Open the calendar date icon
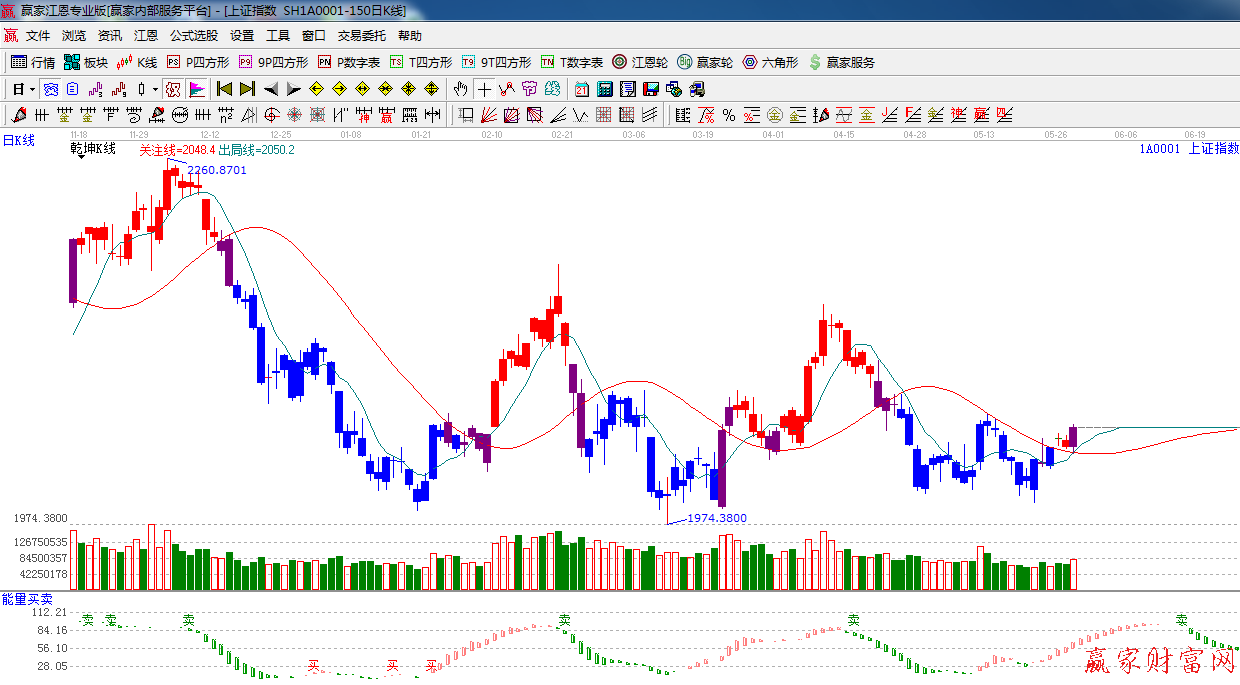The image size is (1240, 685). (x=581, y=89)
